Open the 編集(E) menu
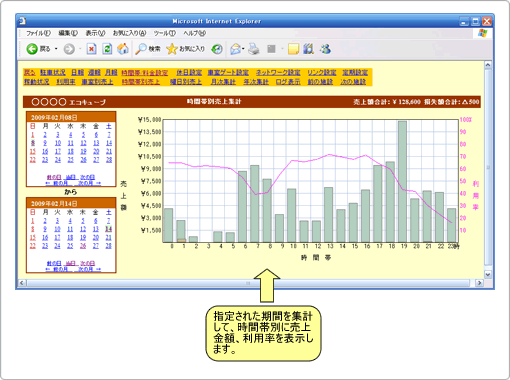This screenshot has height=380, width=510. [68, 33]
